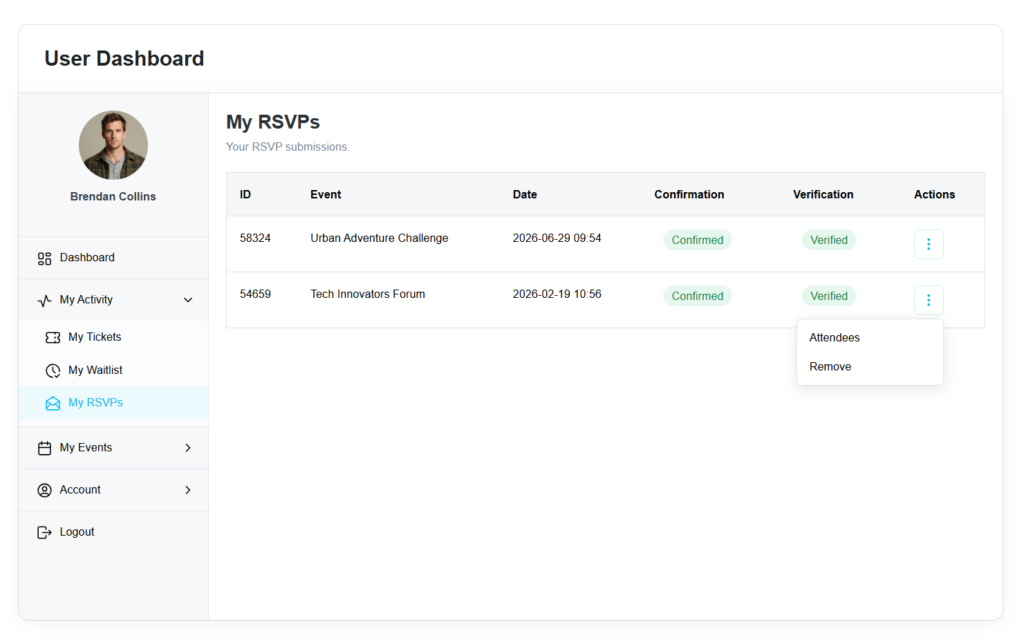
Task: Click the Actions column header
Action: (x=934, y=195)
